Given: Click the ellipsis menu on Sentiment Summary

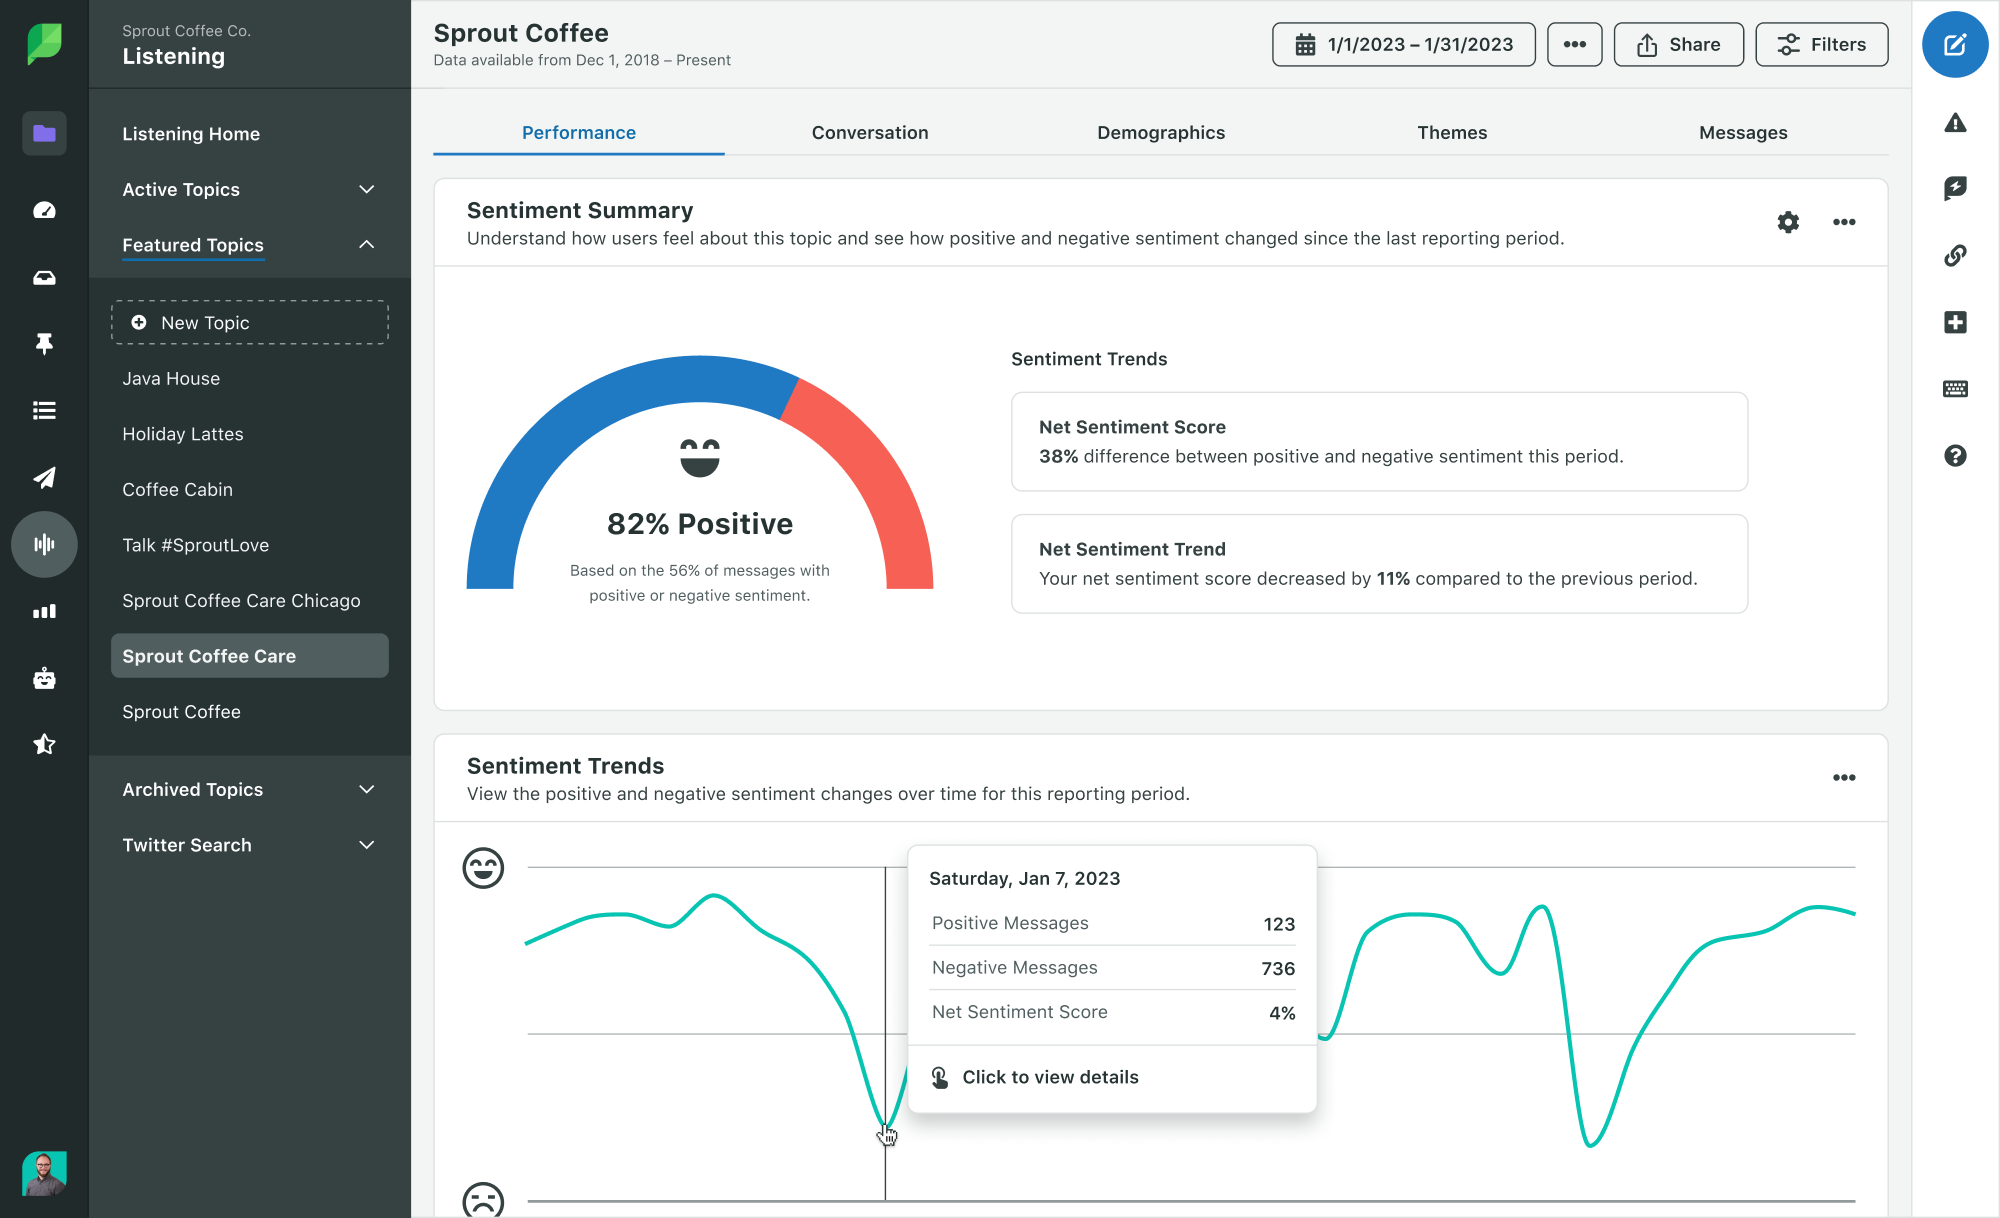Looking at the screenshot, I should [x=1844, y=221].
